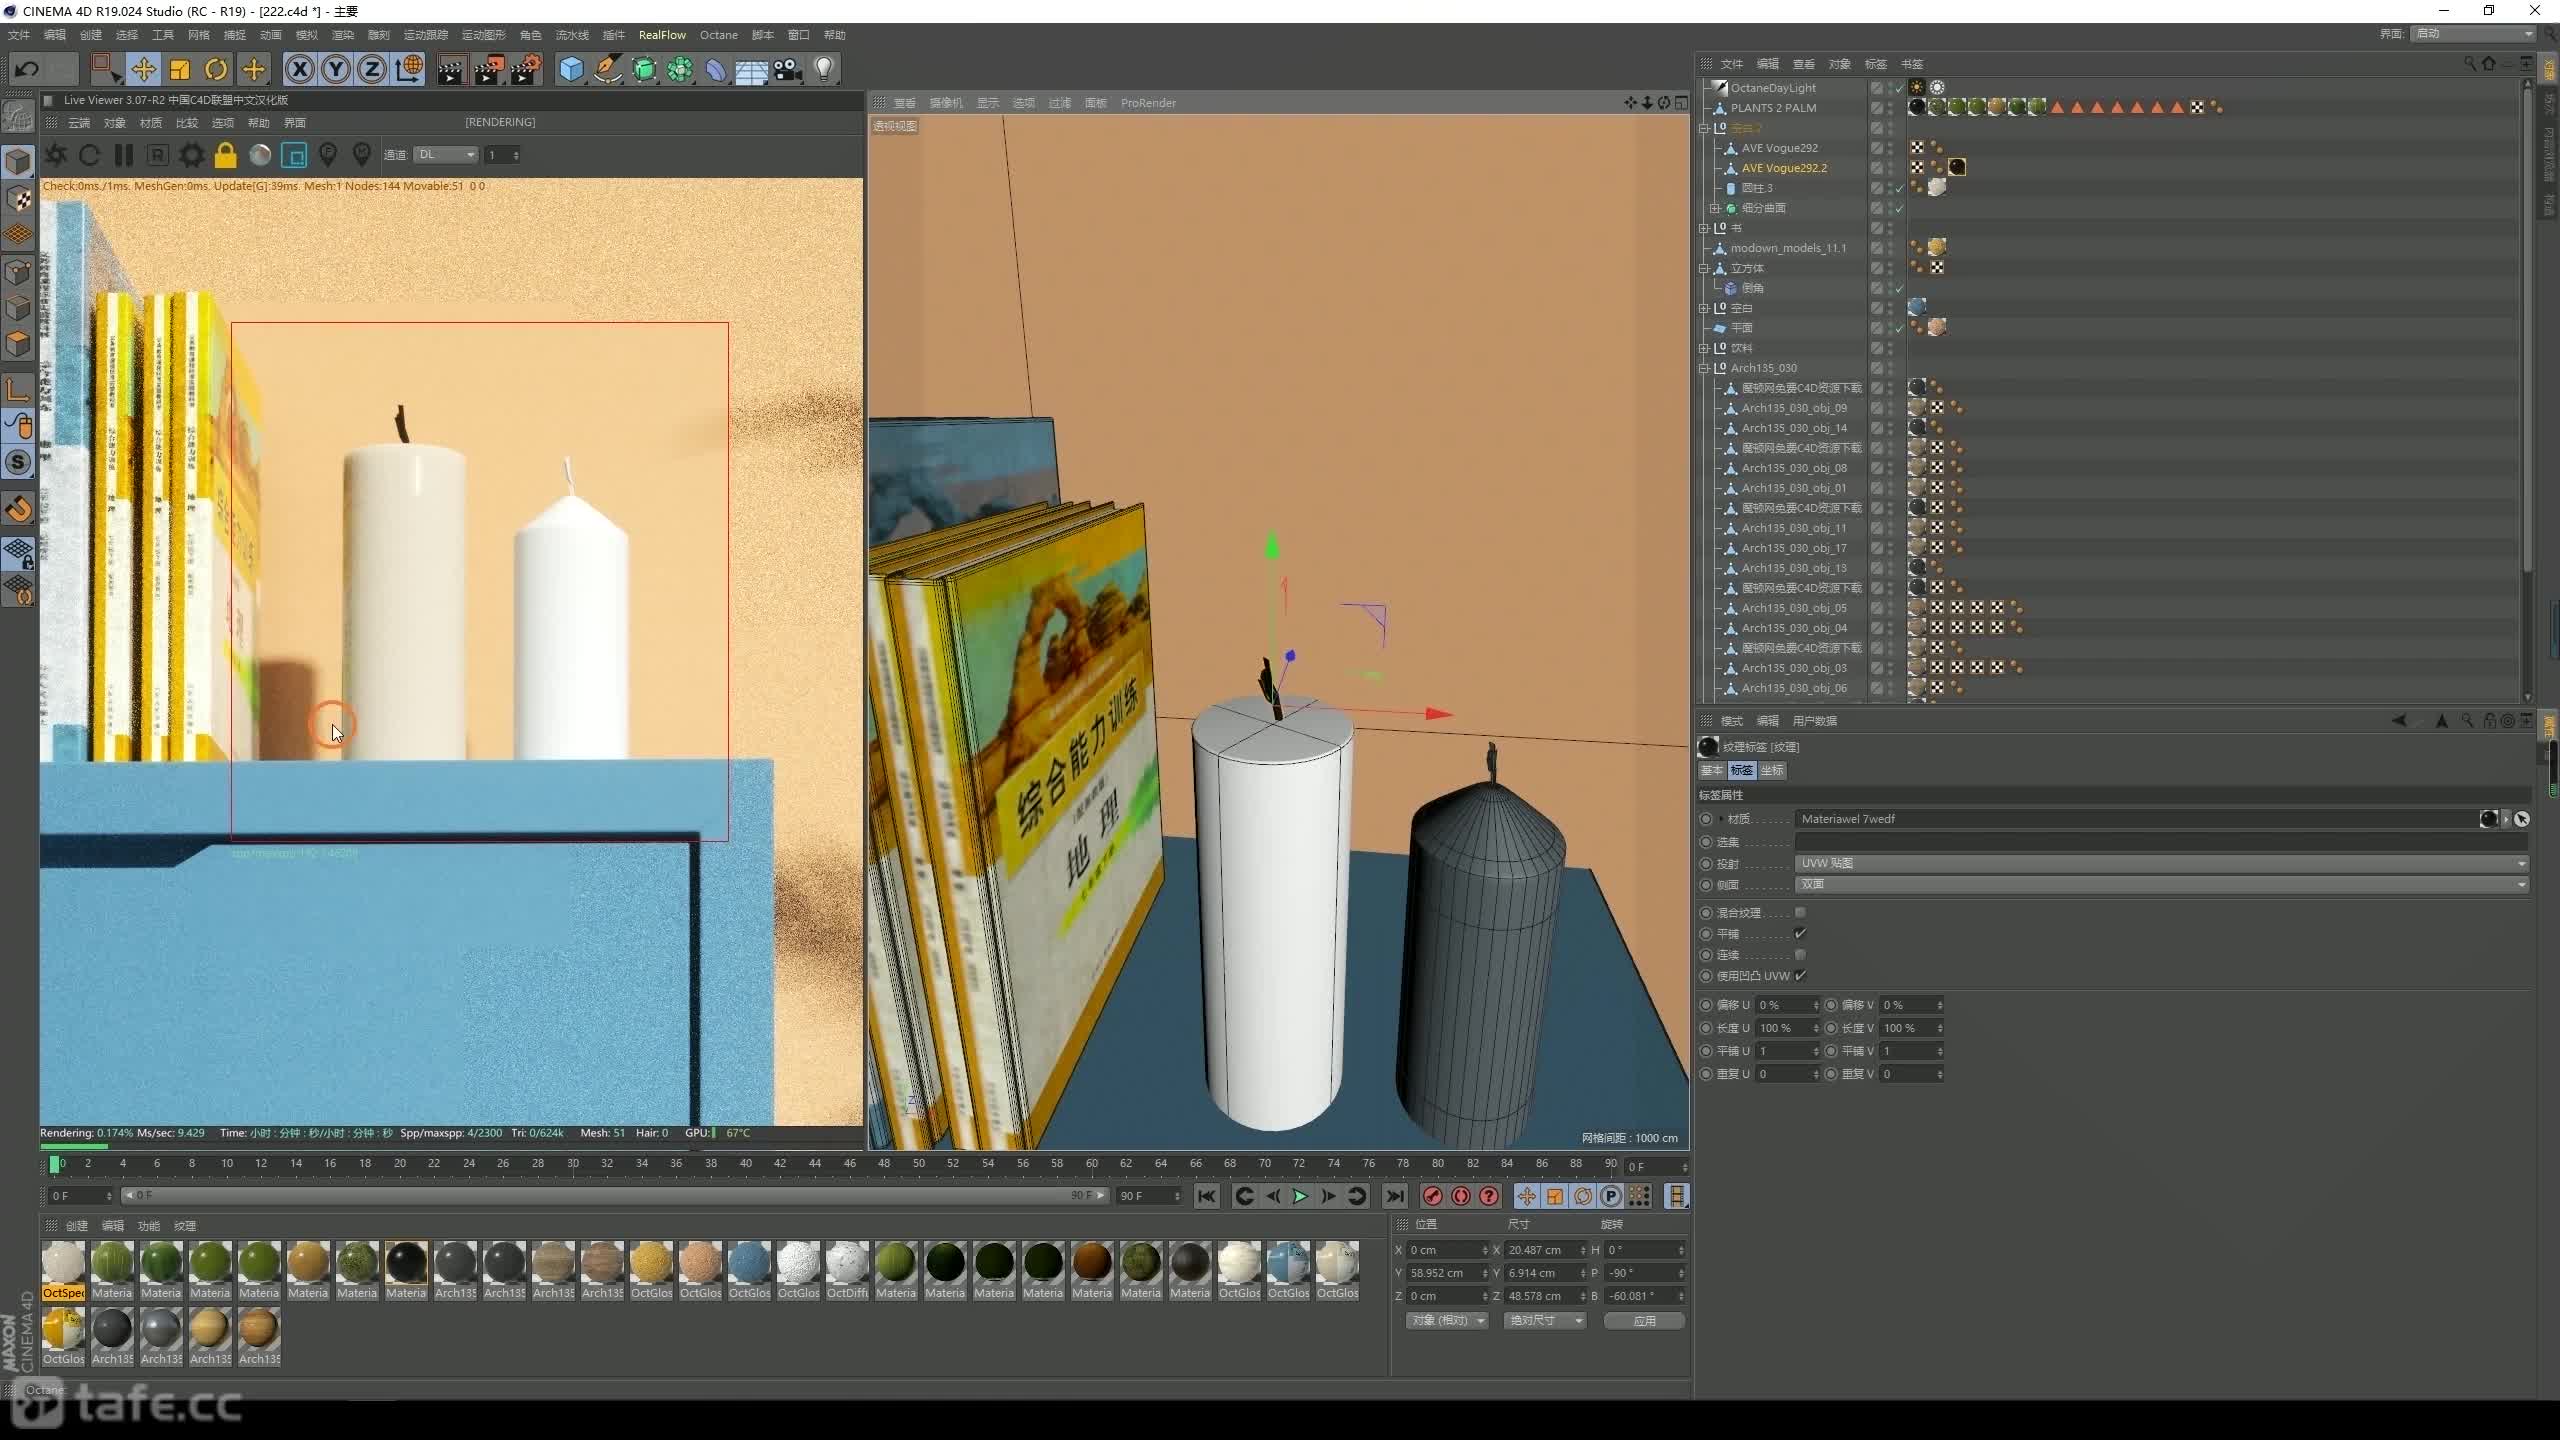Click the Undo arrow in the main toolbar

pyautogui.click(x=27, y=69)
